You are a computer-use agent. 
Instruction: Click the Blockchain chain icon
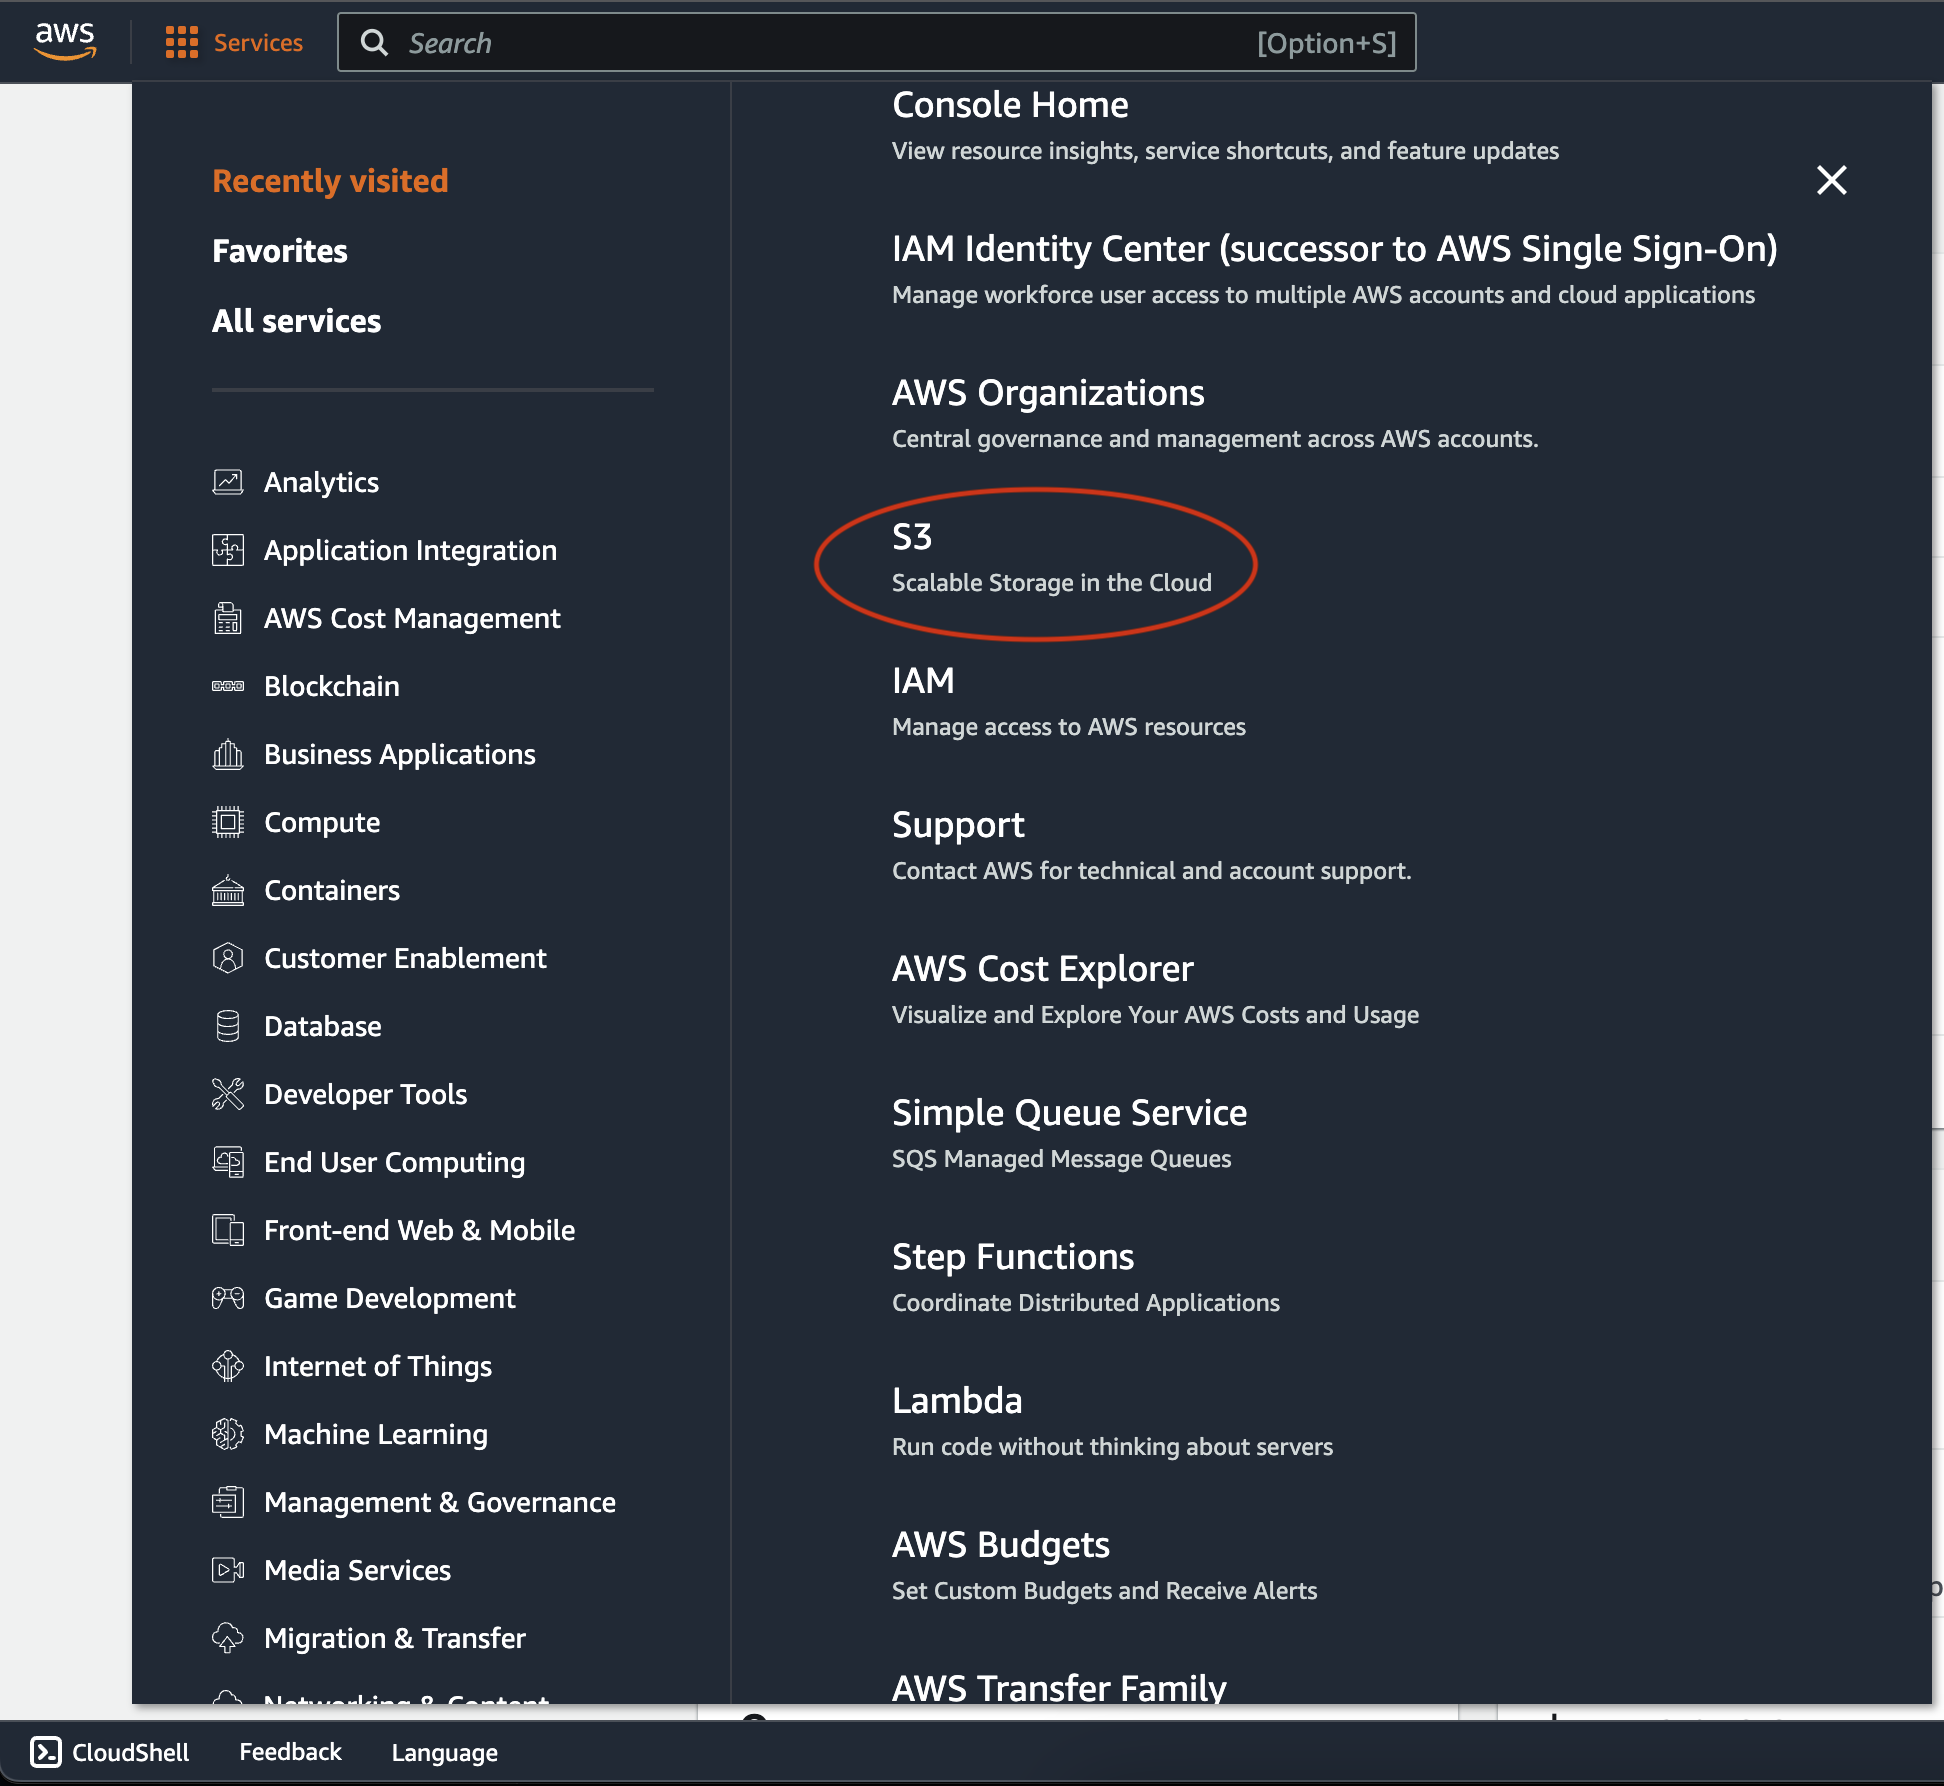tap(228, 686)
